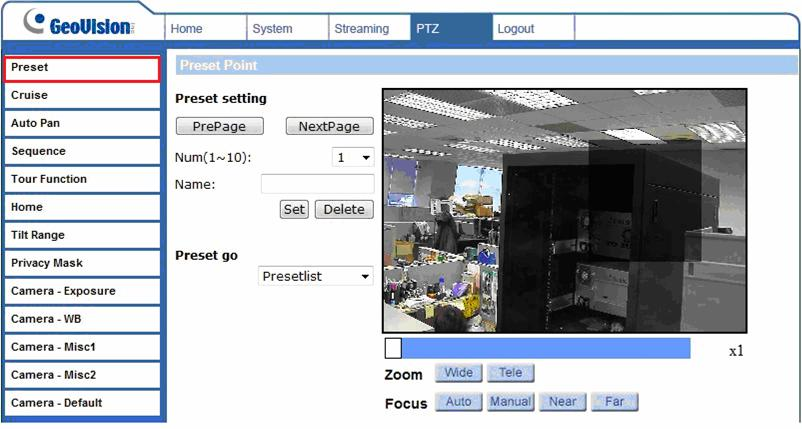Click the Logout tab
802x429 pixels.
click(x=533, y=28)
